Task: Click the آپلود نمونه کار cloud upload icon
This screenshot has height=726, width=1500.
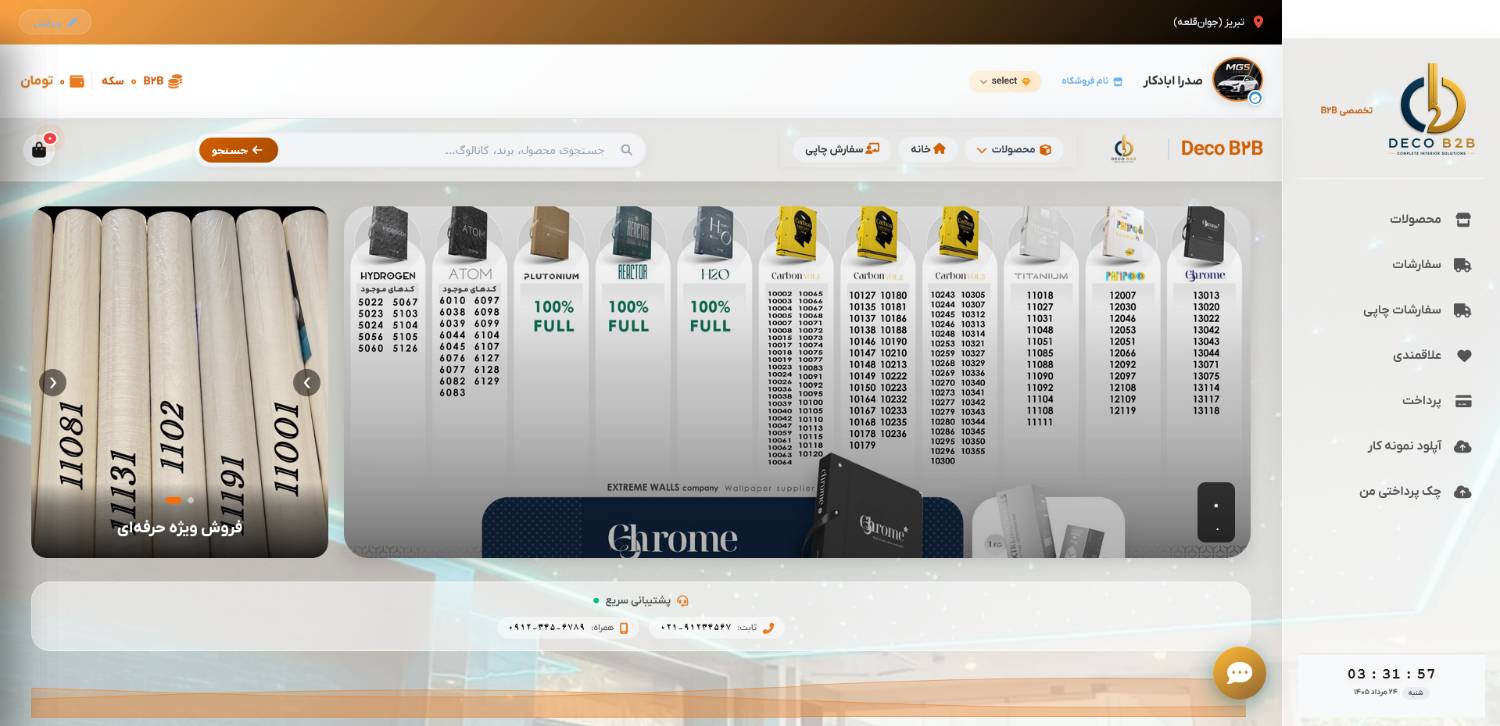Action: 1463,446
